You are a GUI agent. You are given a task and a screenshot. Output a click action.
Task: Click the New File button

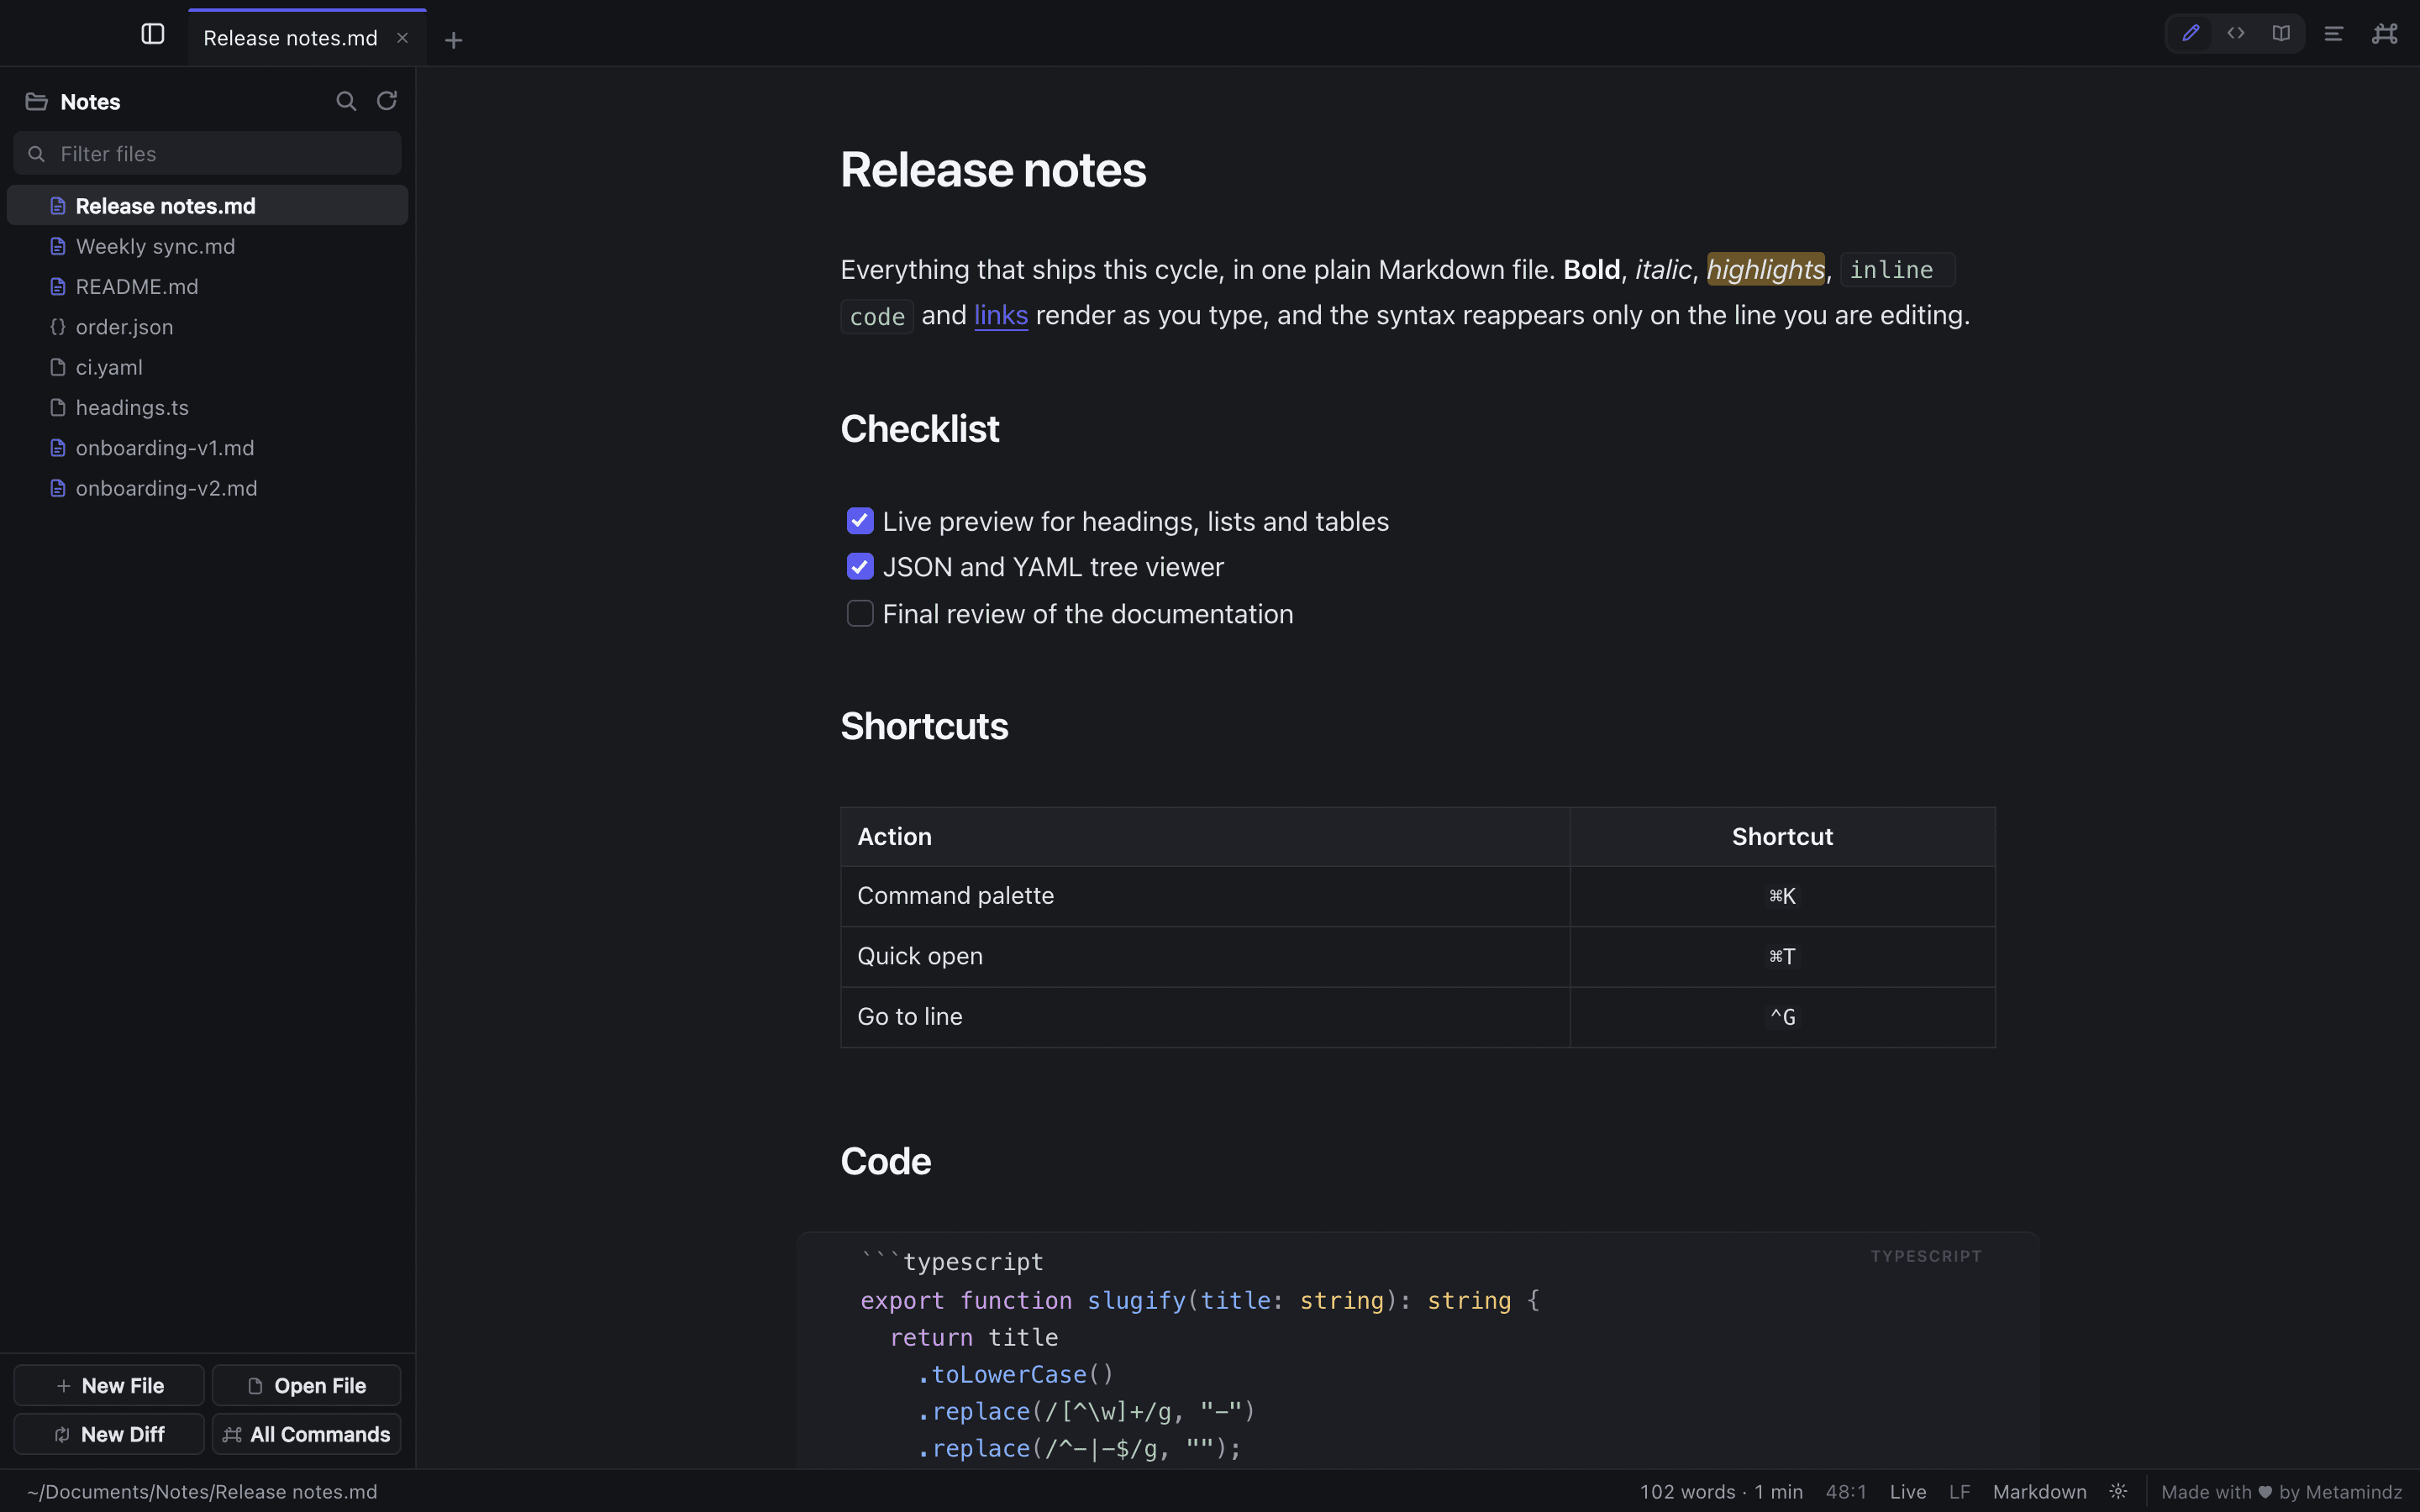click(x=109, y=1386)
